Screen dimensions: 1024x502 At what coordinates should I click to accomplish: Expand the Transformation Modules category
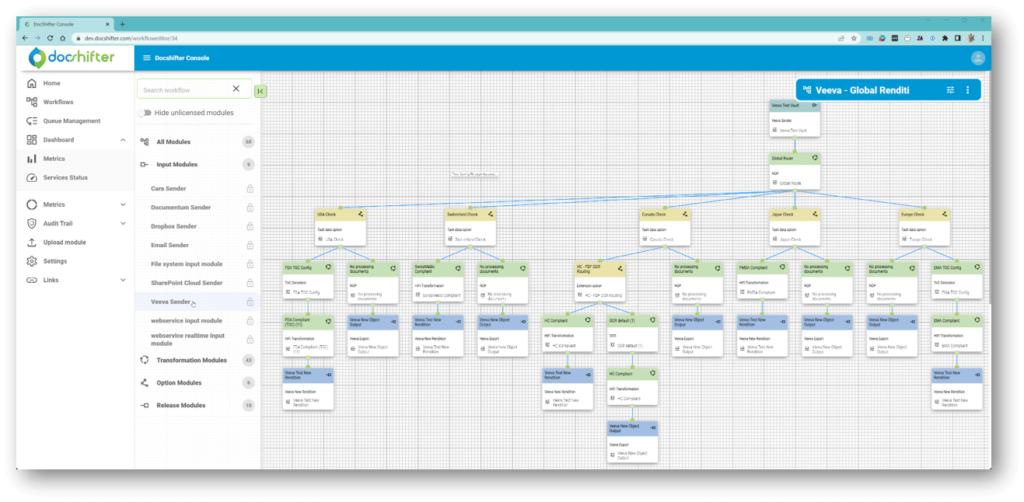pos(191,360)
